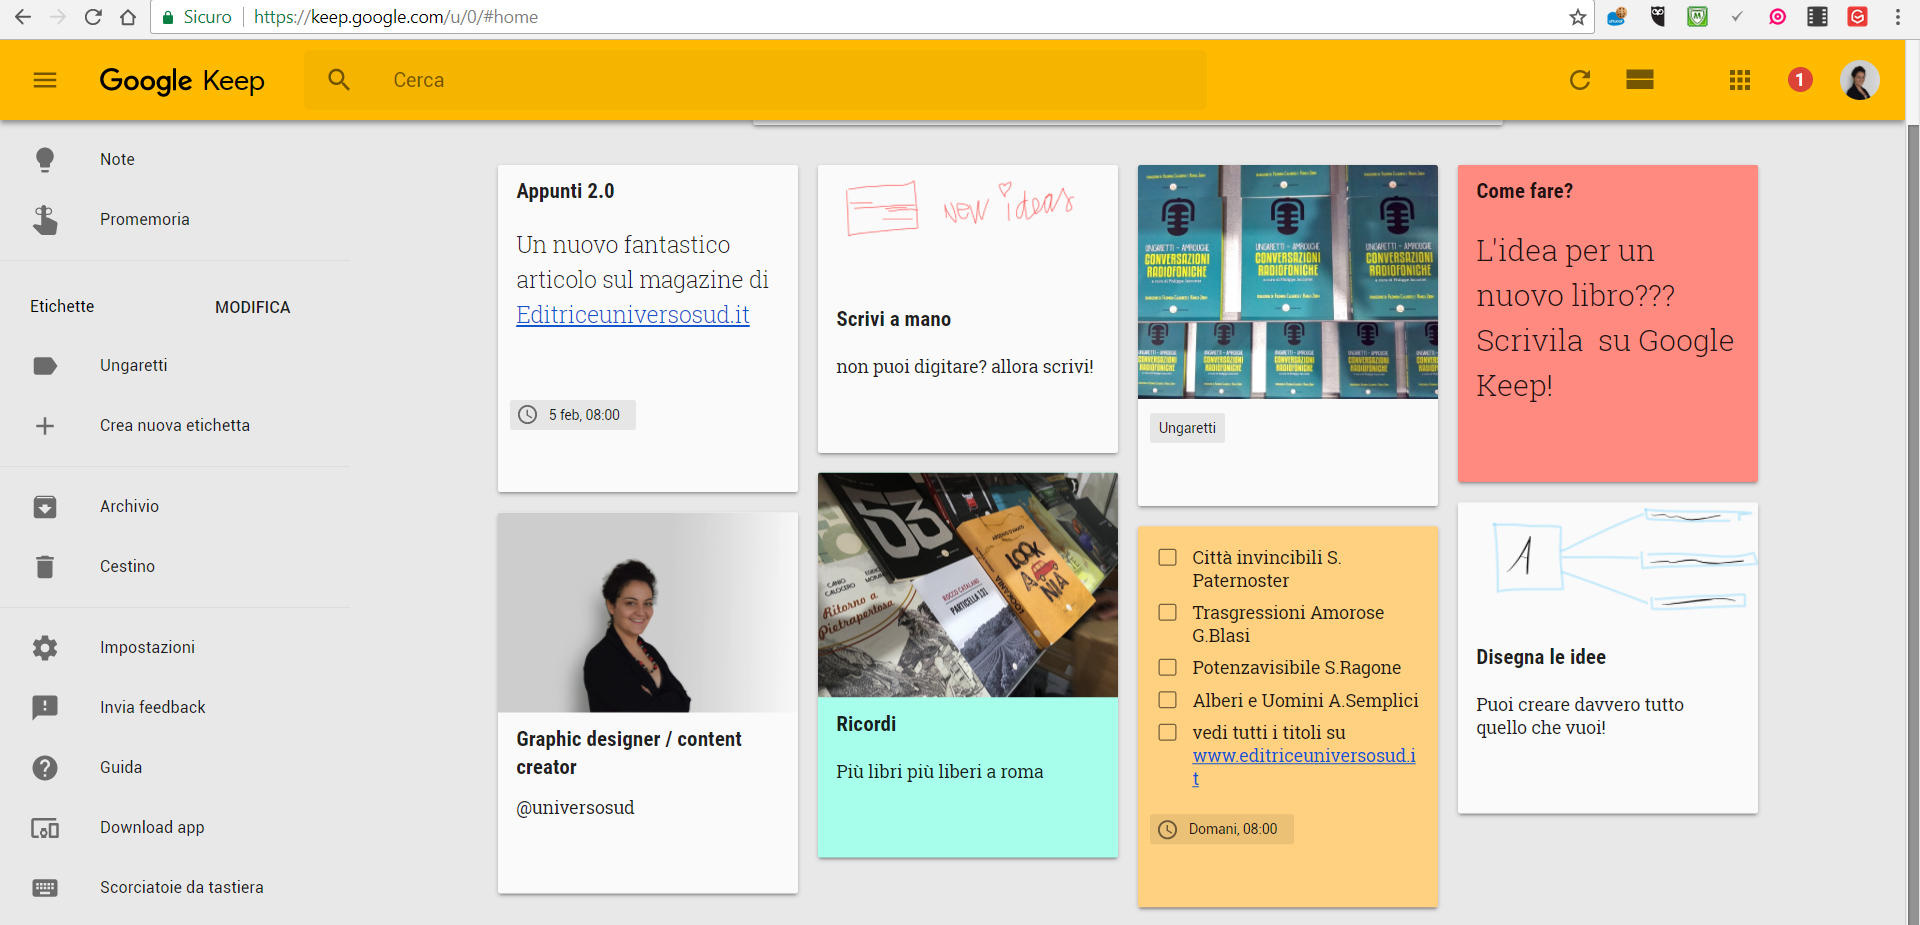Open the Editriceuniversosud.it link
The width and height of the screenshot is (1920, 925).
click(x=633, y=315)
